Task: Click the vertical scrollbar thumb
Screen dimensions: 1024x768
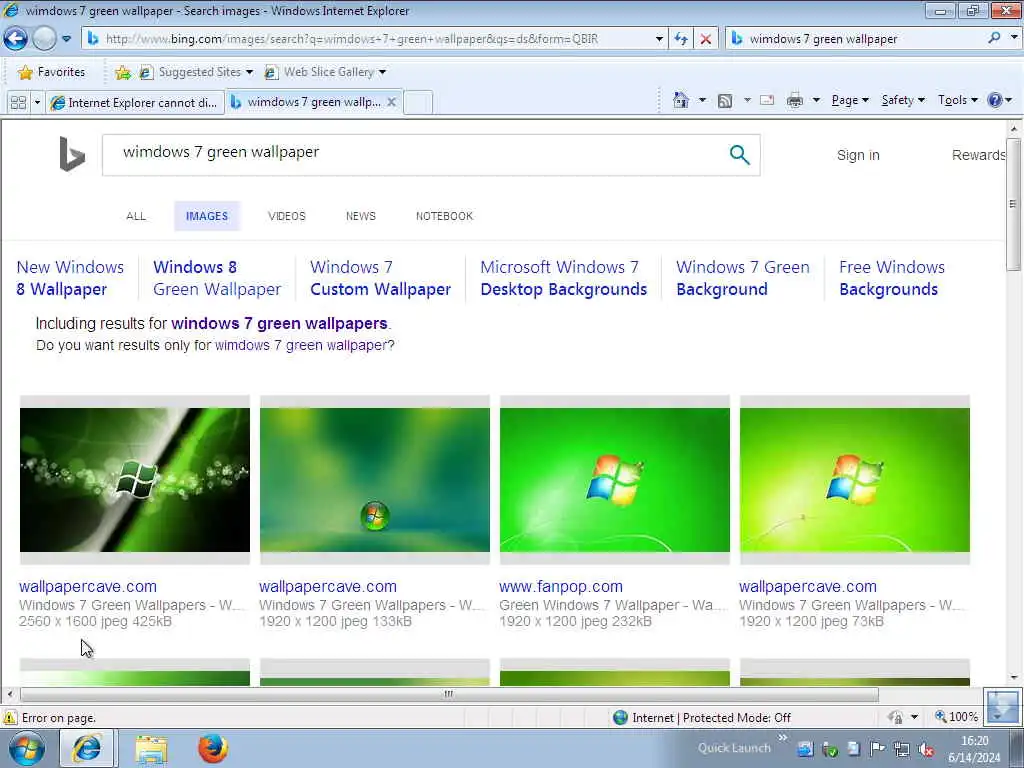Action: pos(1013,204)
